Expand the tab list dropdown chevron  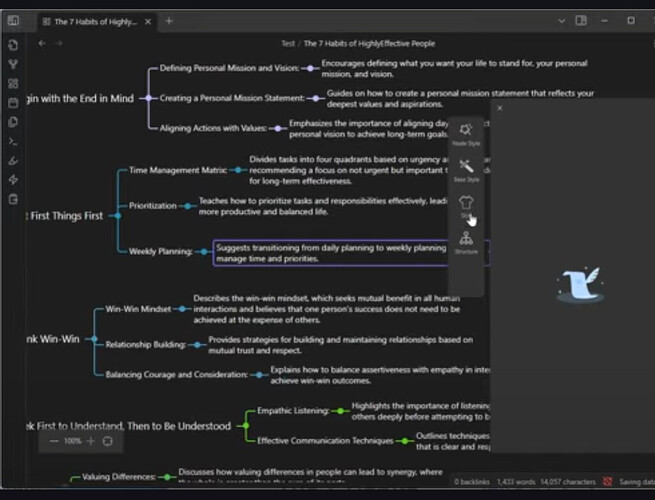tap(558, 21)
